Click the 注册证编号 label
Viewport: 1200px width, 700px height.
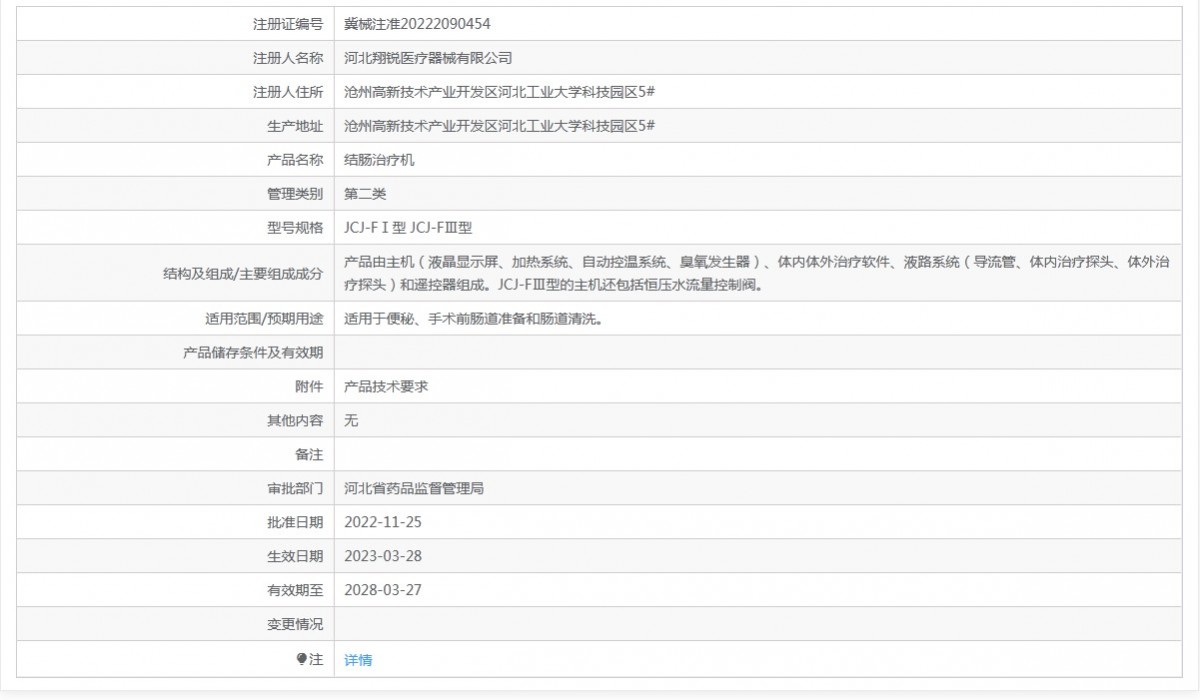tap(289, 24)
